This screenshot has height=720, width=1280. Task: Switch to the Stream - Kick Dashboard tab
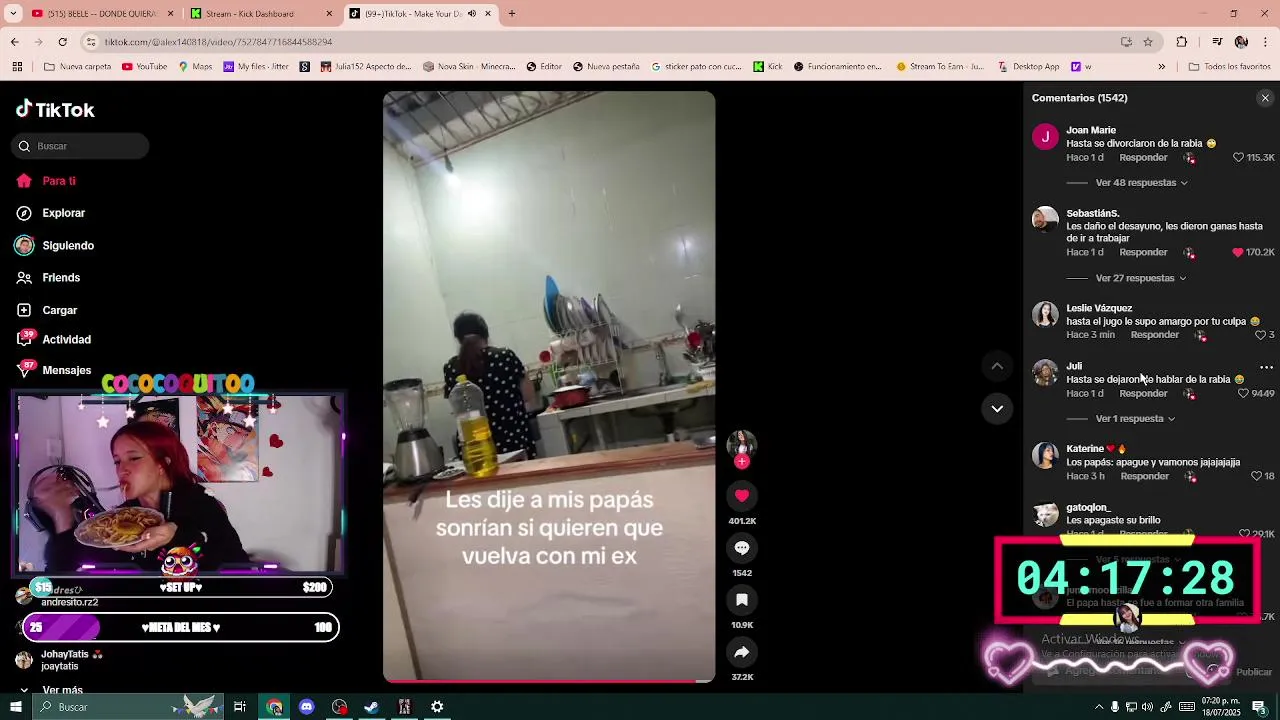pyautogui.click(x=263, y=14)
